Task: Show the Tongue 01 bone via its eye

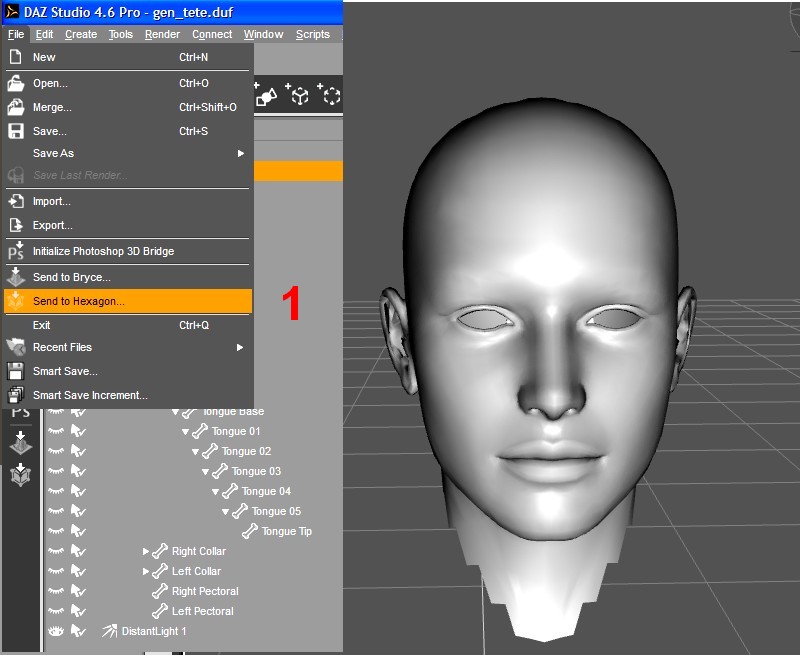Action: tap(56, 431)
